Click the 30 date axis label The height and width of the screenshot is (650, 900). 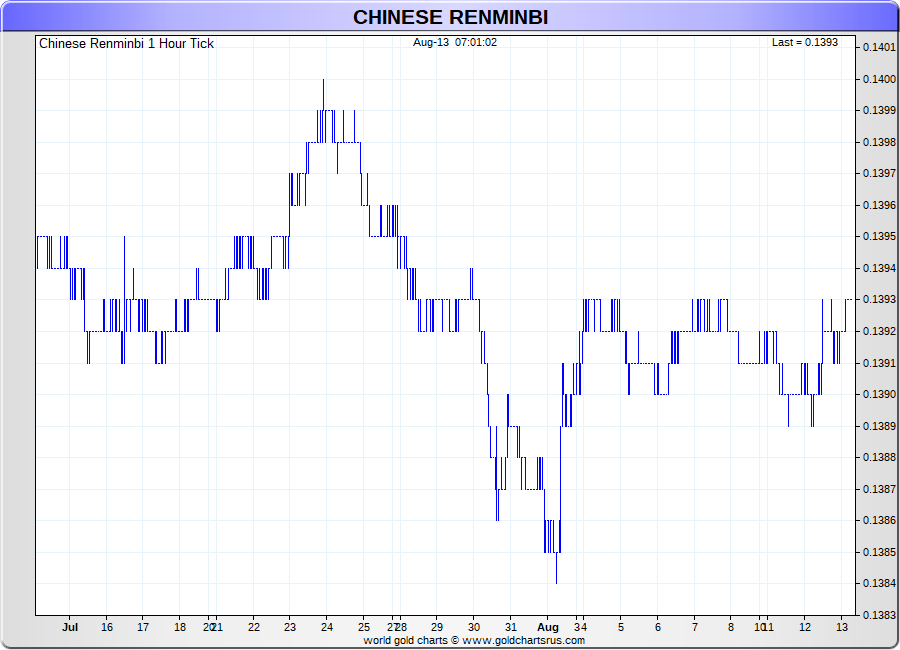[474, 627]
